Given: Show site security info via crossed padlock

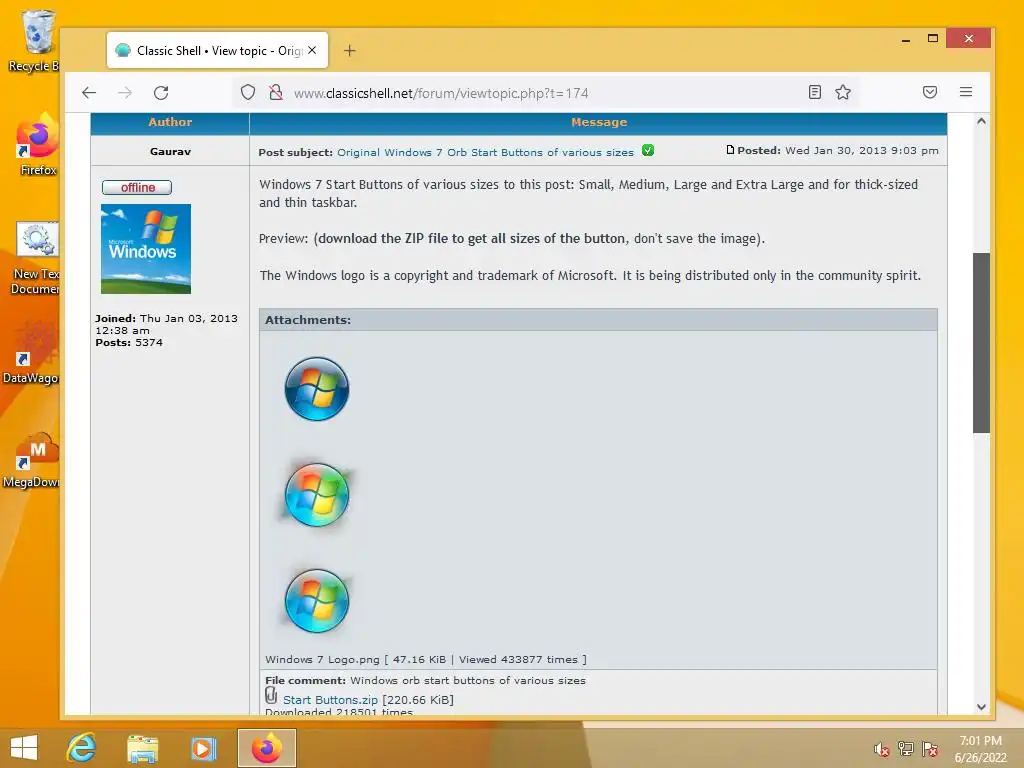Looking at the screenshot, I should click(x=276, y=93).
